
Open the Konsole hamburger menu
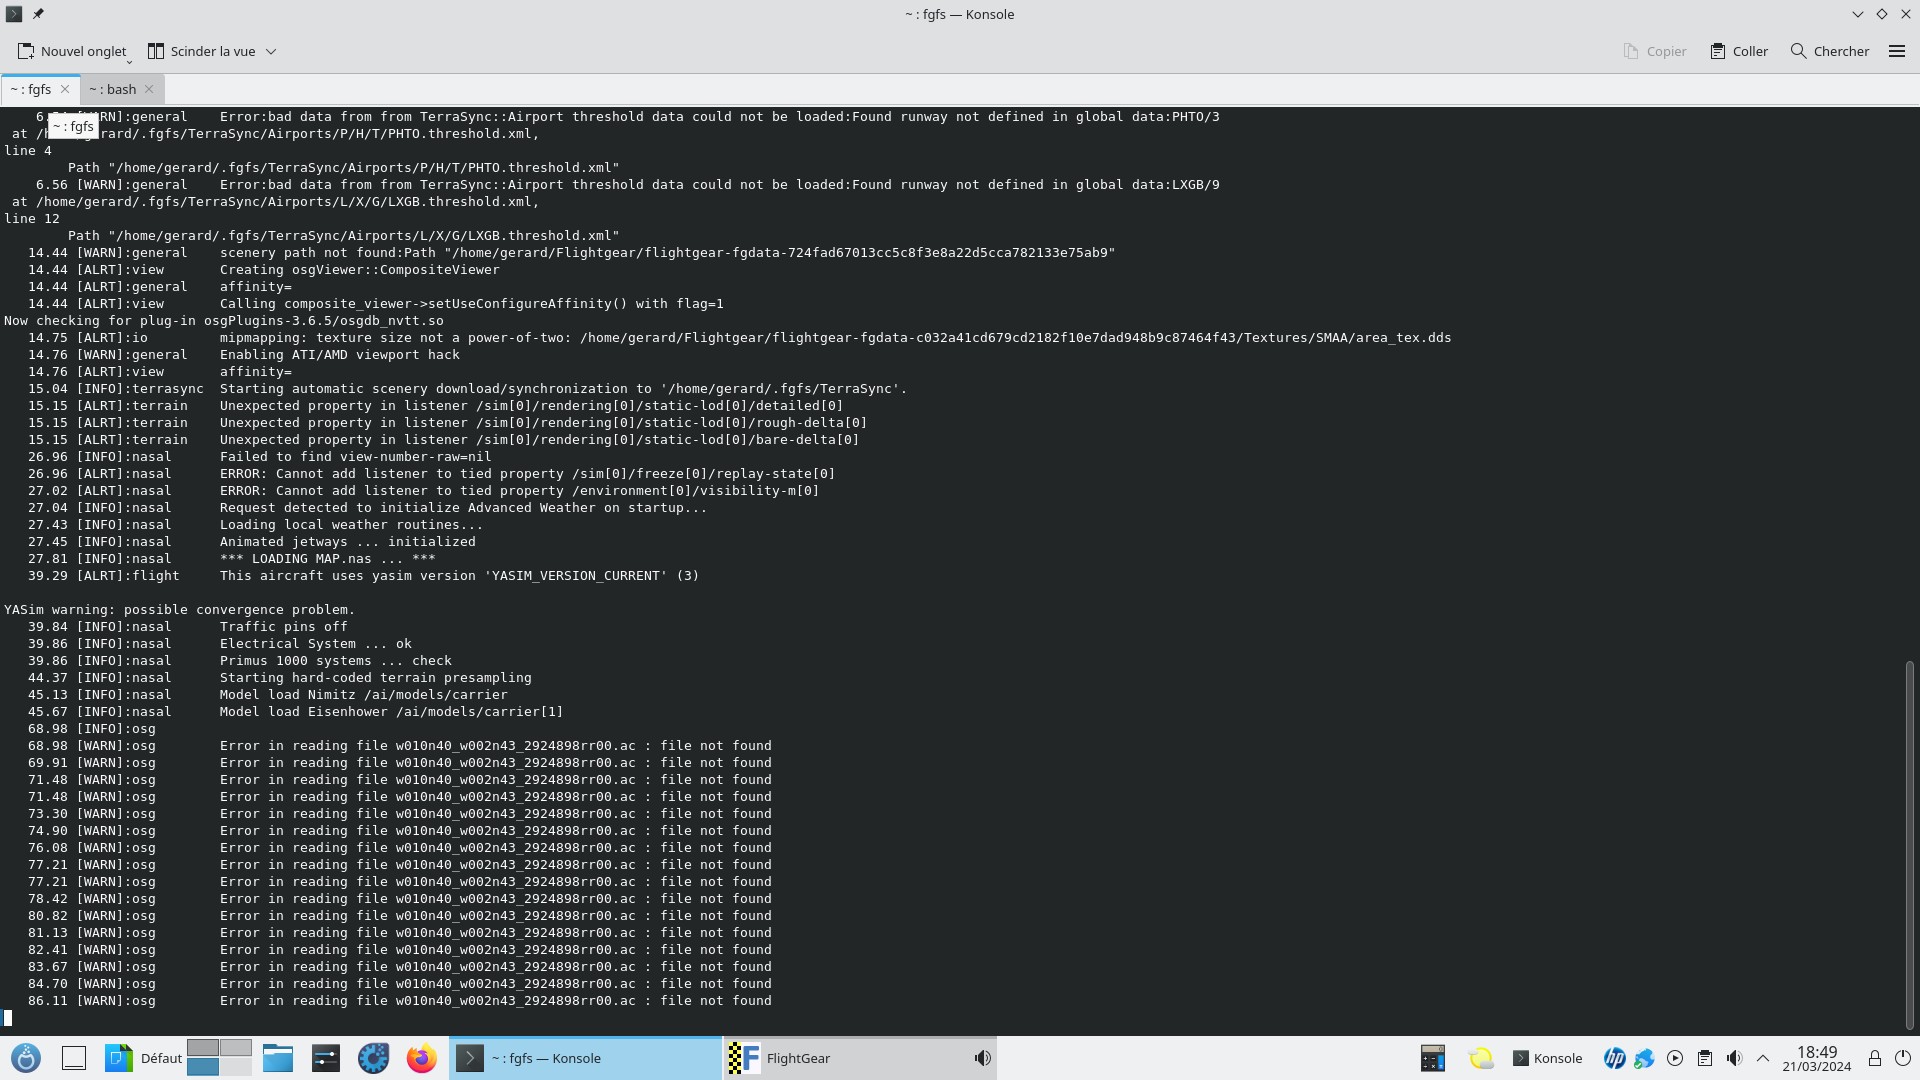click(x=1897, y=51)
